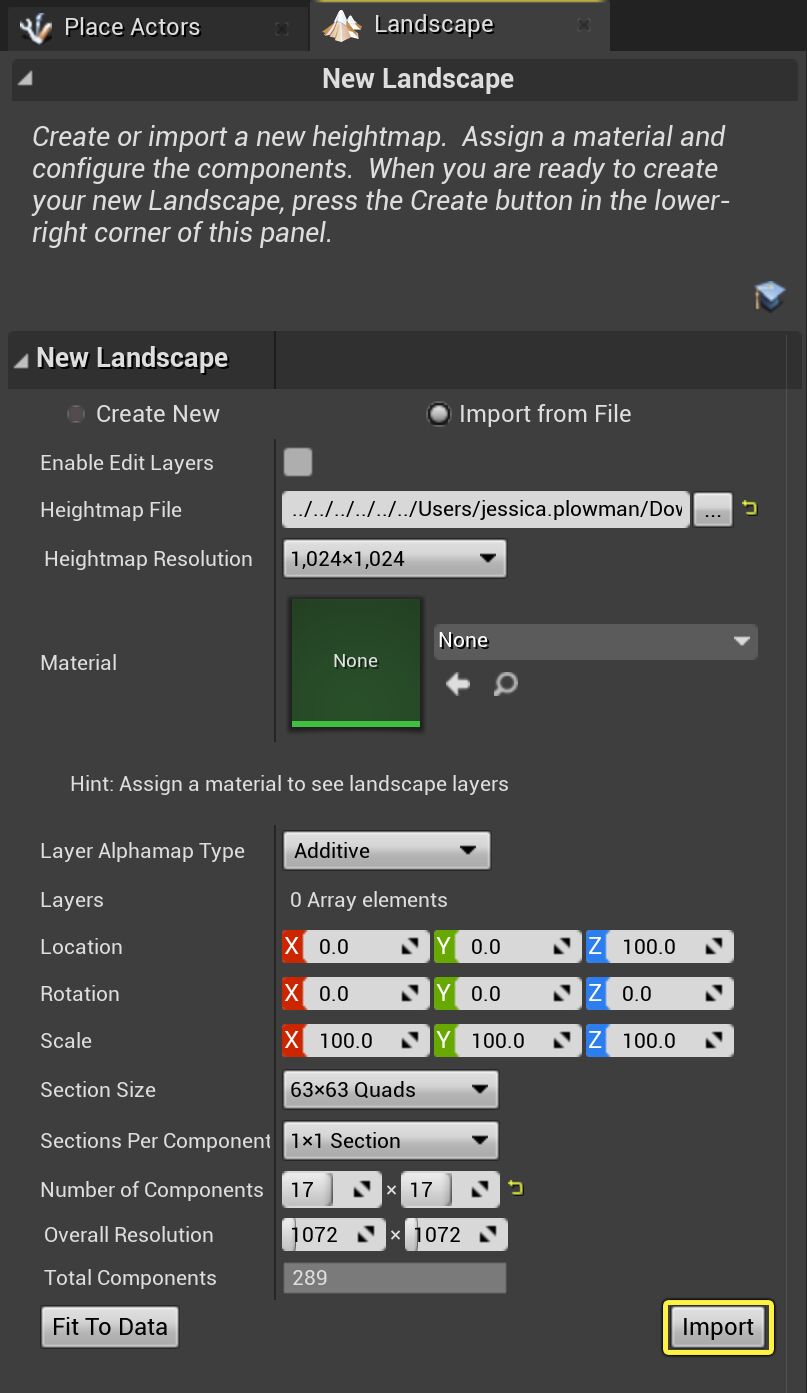Click the Heightmap File path input field

[485, 509]
